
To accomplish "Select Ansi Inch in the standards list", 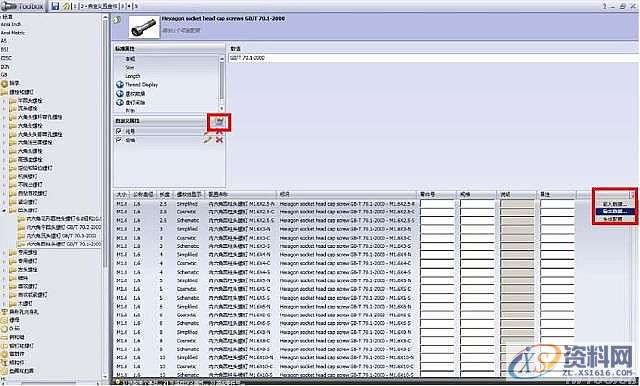I will click(x=11, y=24).
